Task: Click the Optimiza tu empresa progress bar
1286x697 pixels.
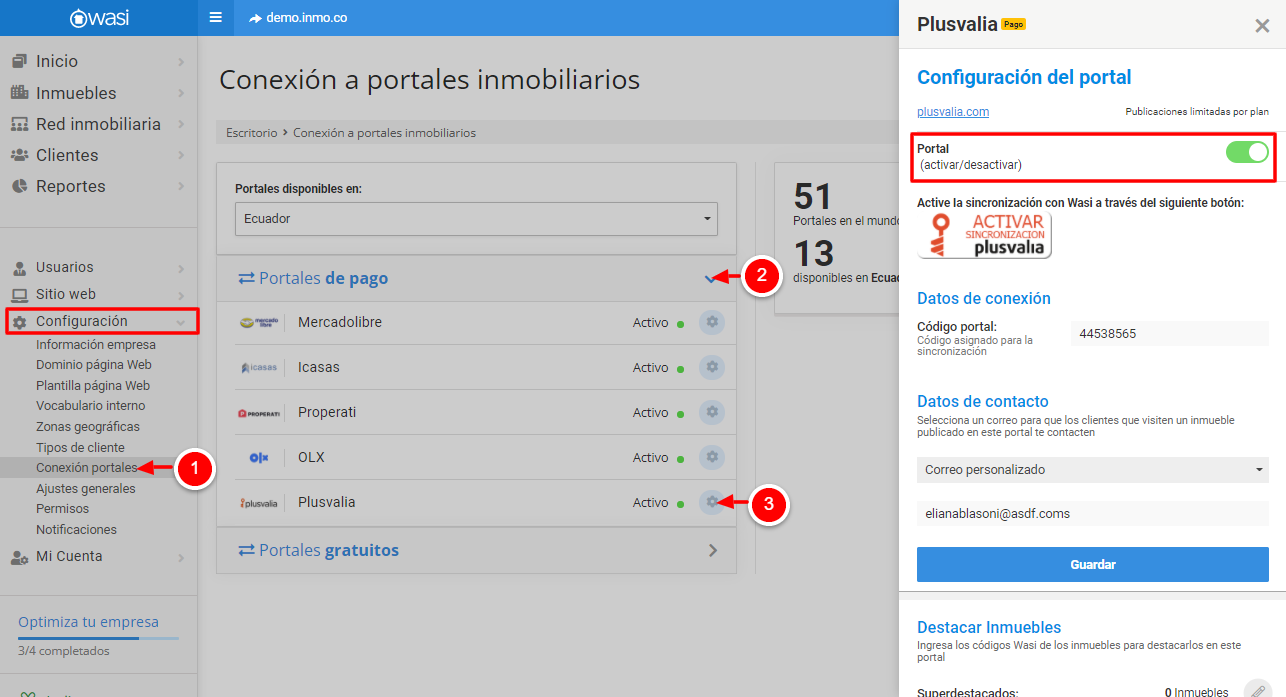Action: coord(98,637)
